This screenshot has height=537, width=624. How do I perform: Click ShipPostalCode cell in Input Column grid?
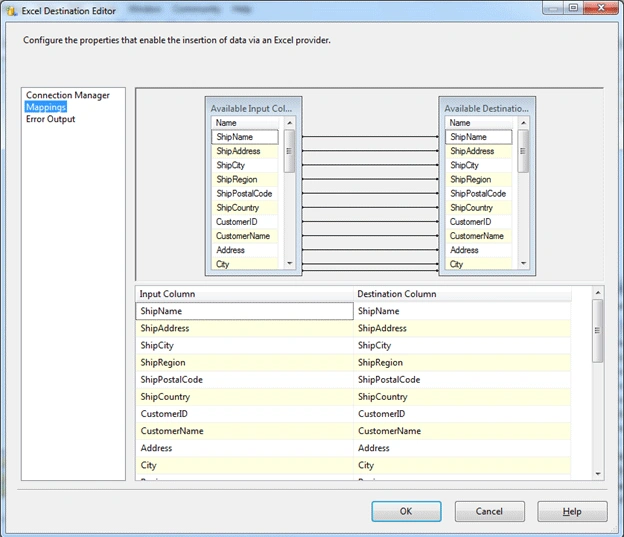click(244, 380)
